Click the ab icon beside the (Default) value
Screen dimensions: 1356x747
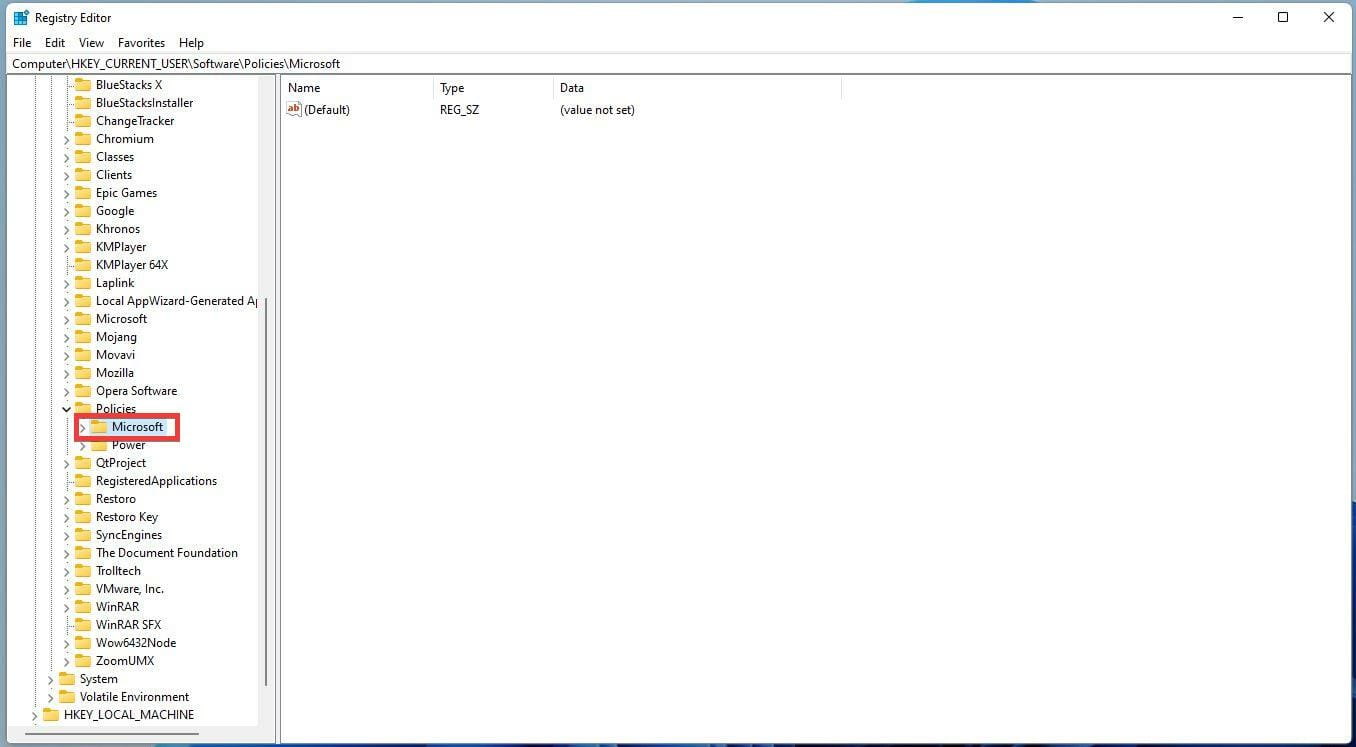pos(293,109)
